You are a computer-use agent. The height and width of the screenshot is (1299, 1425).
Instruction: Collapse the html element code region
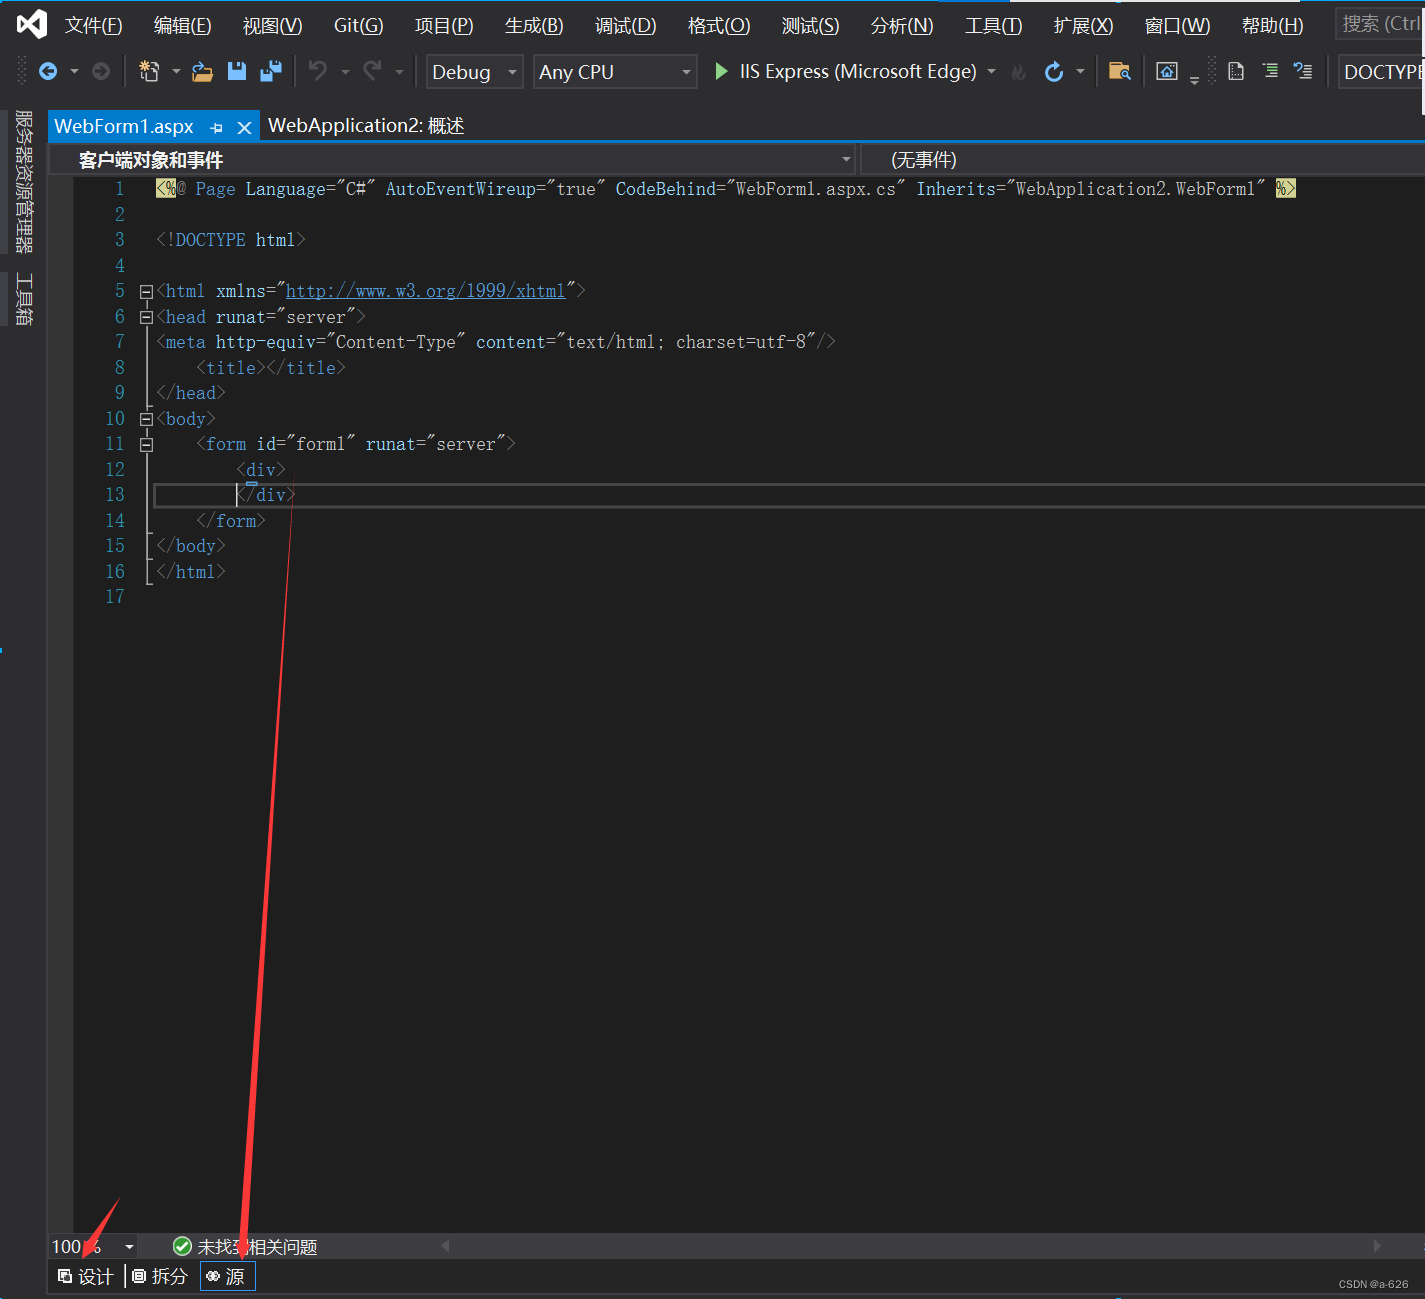pyautogui.click(x=146, y=290)
